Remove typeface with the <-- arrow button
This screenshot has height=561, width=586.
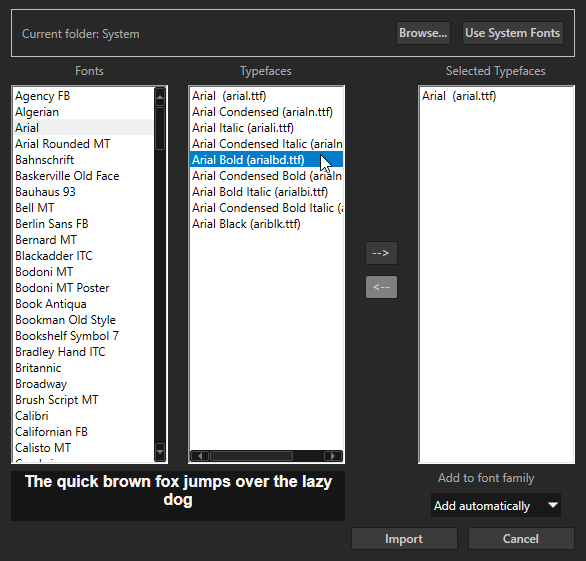click(381, 287)
